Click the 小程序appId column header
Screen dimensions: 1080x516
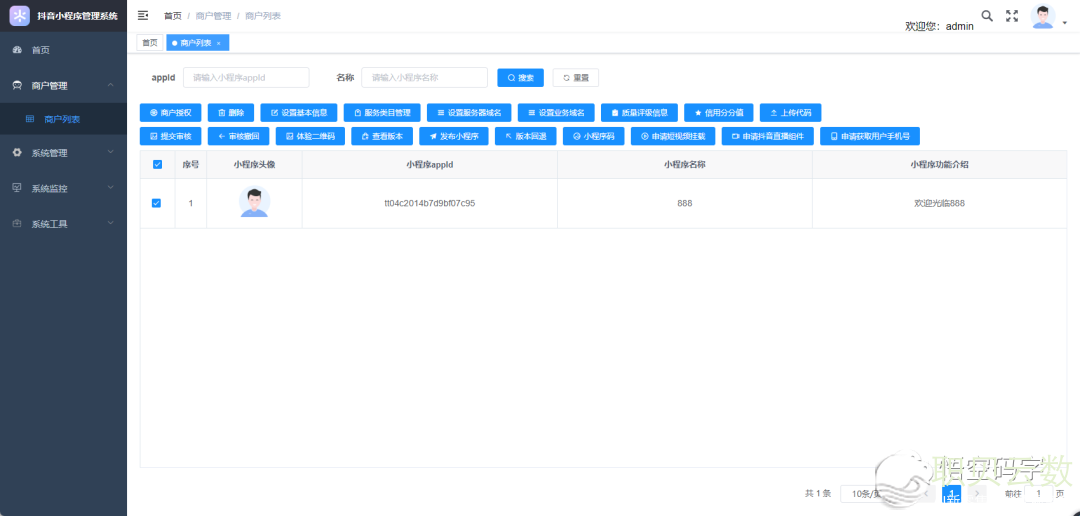[430, 165]
